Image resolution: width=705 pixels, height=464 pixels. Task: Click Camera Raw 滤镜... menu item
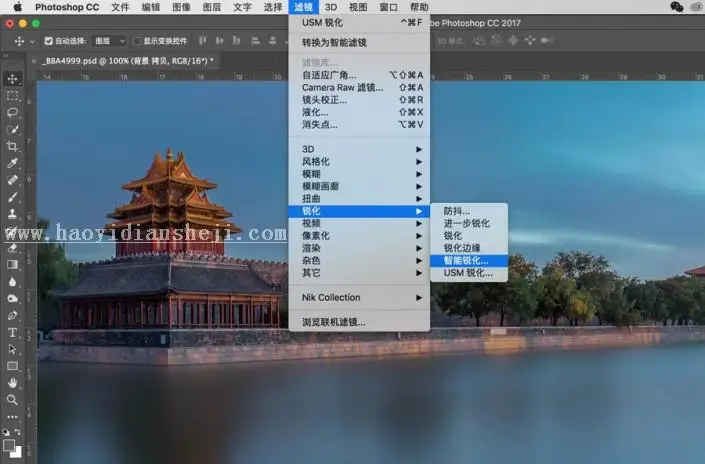point(359,87)
